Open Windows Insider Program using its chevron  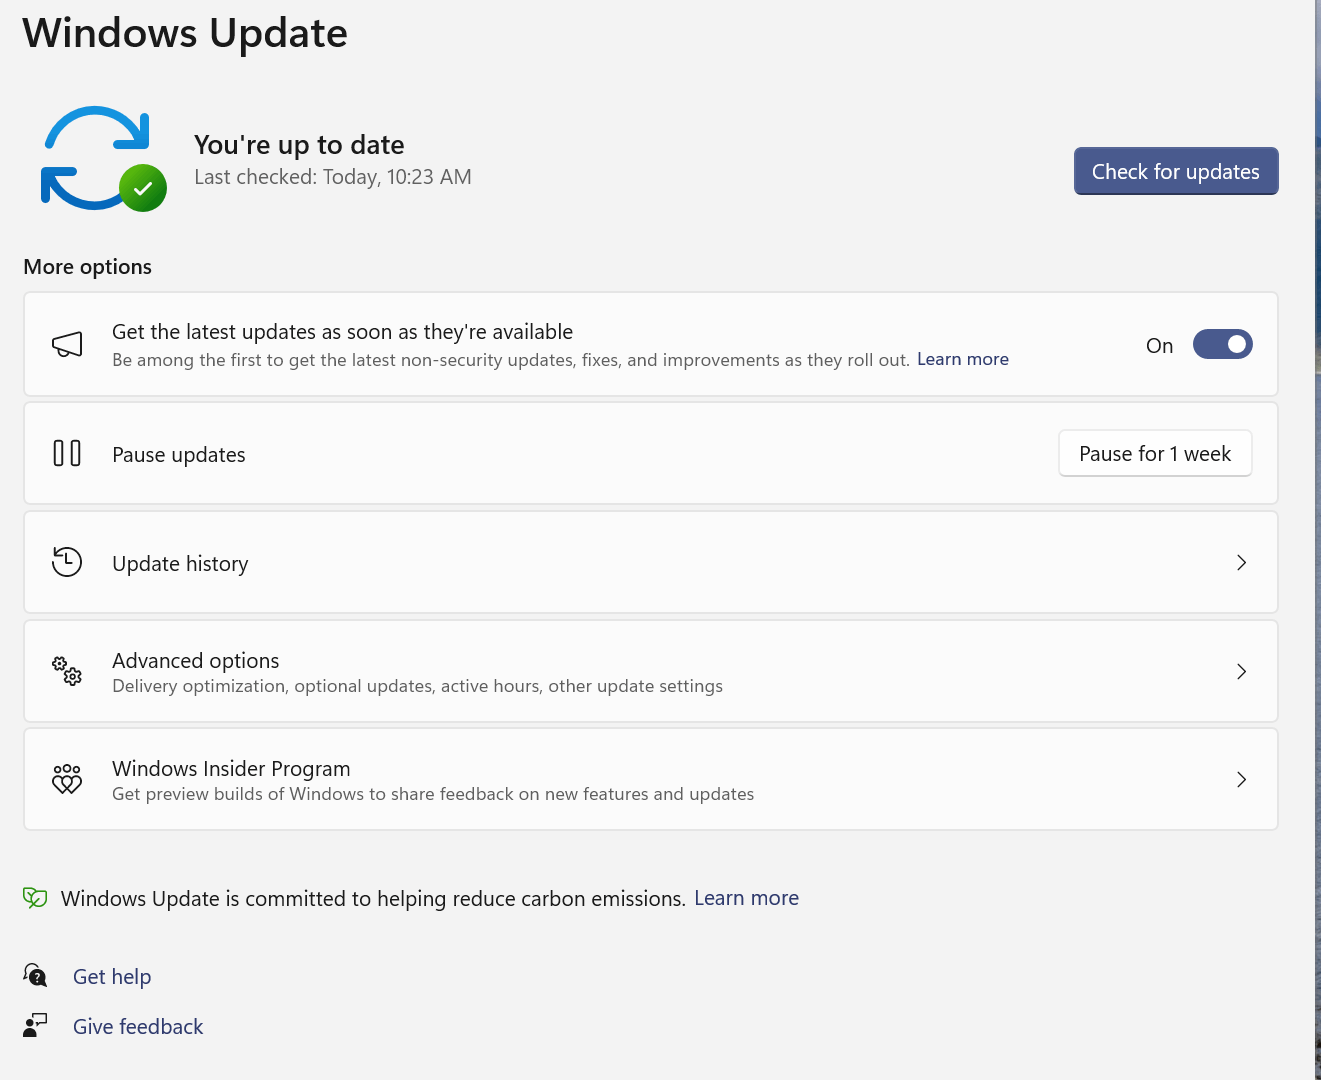click(1241, 779)
